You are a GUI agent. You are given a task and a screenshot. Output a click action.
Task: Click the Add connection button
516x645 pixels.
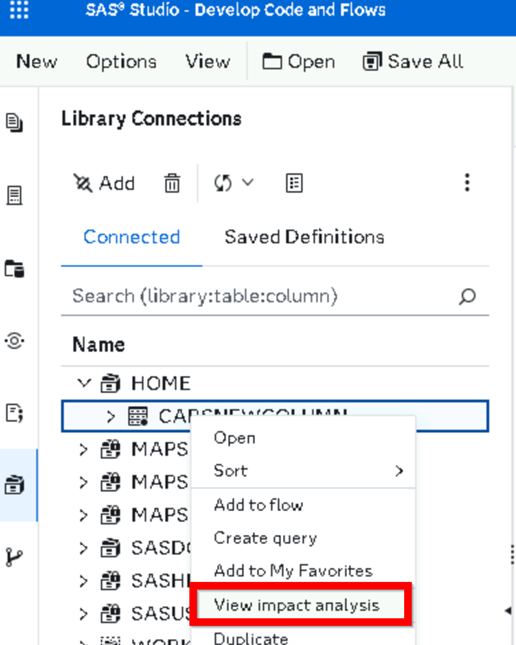point(104,183)
